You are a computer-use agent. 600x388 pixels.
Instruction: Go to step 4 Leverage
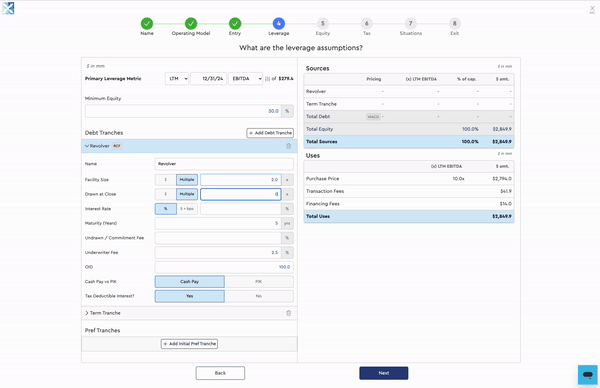(x=279, y=24)
